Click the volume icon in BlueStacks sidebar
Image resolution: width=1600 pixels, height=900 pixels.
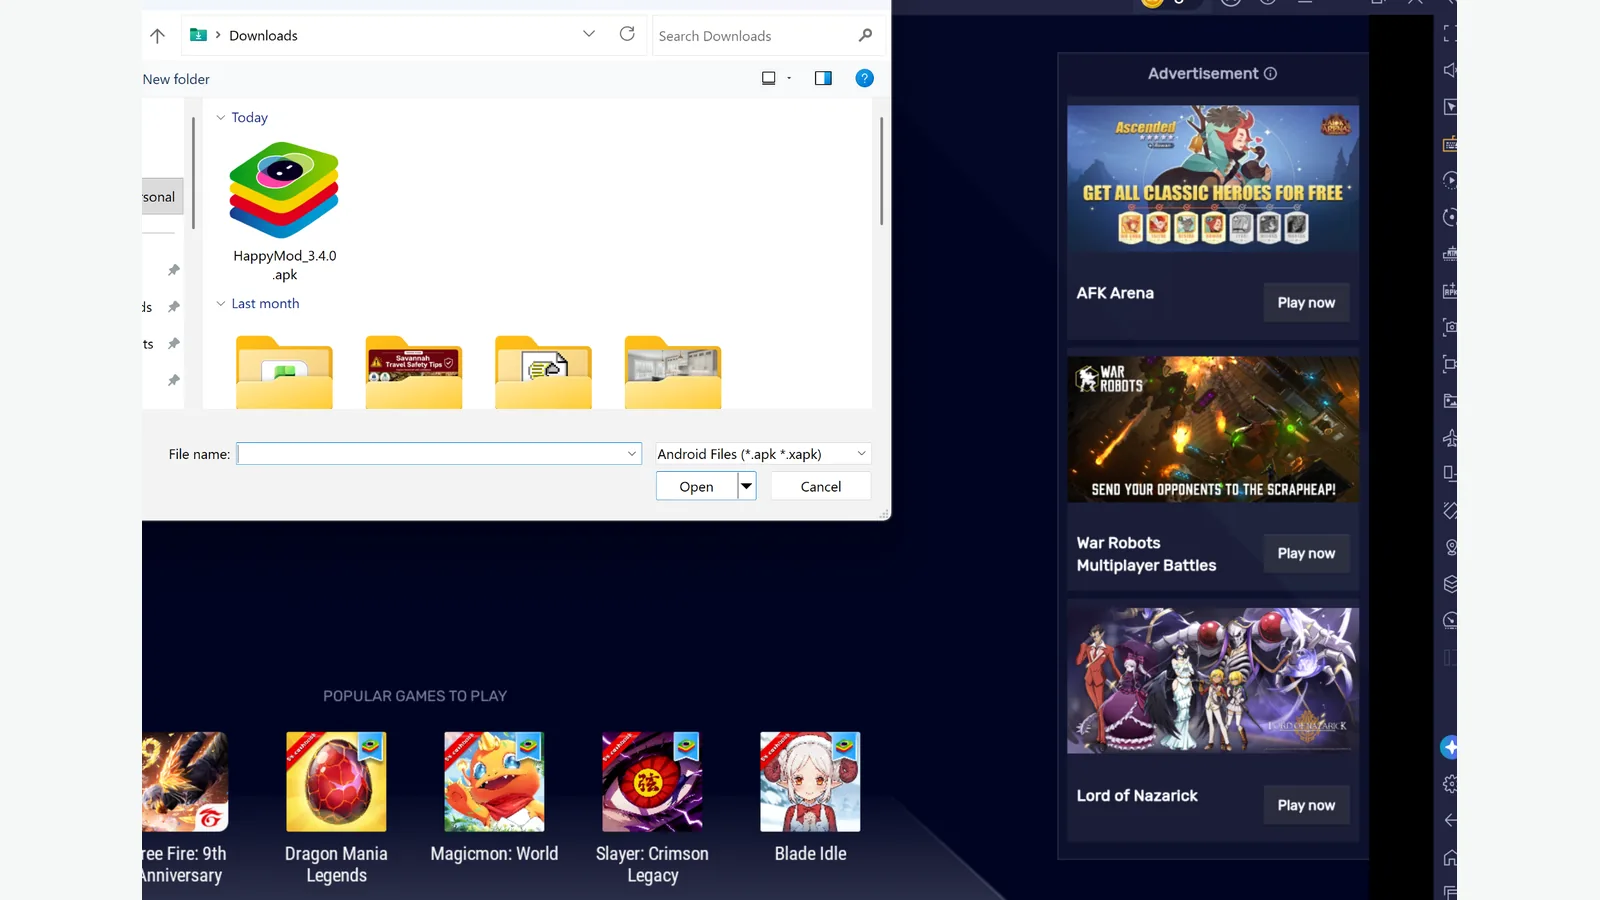pos(1449,70)
